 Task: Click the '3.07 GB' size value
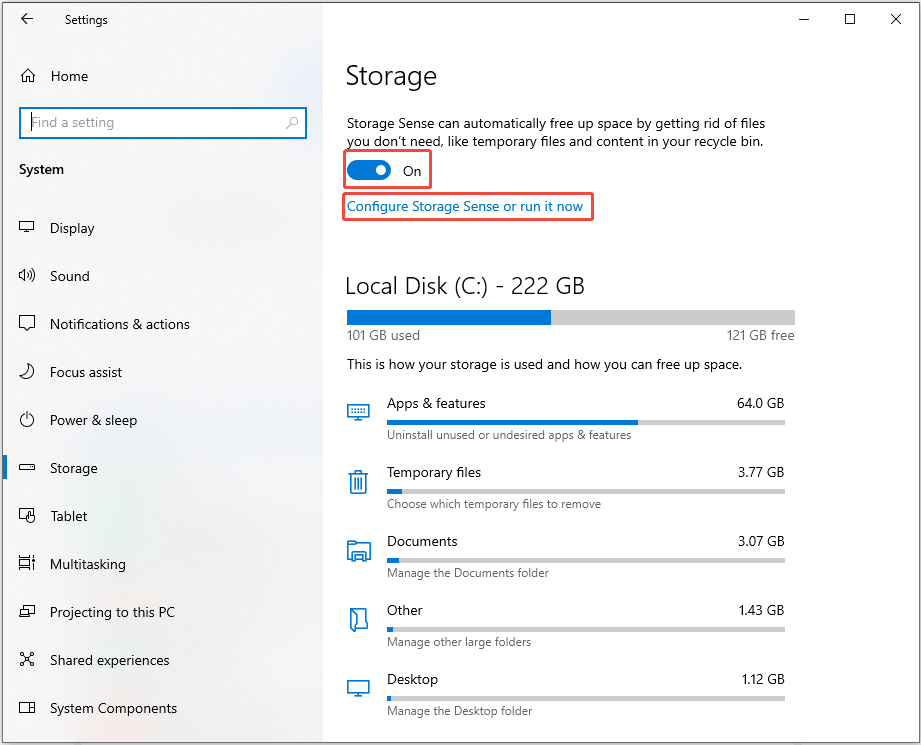[761, 541]
